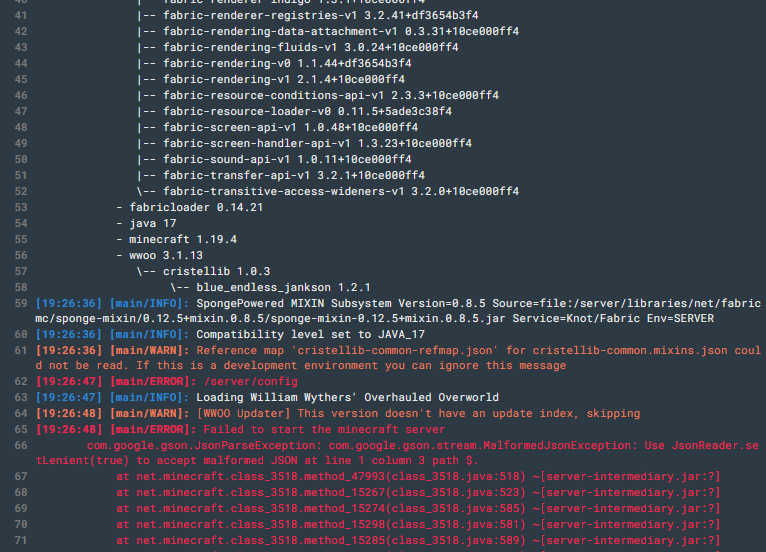The image size is (766, 552).
Task: Click the 'blue_endless_jankson 1.2.1' entry
Action: point(283,287)
